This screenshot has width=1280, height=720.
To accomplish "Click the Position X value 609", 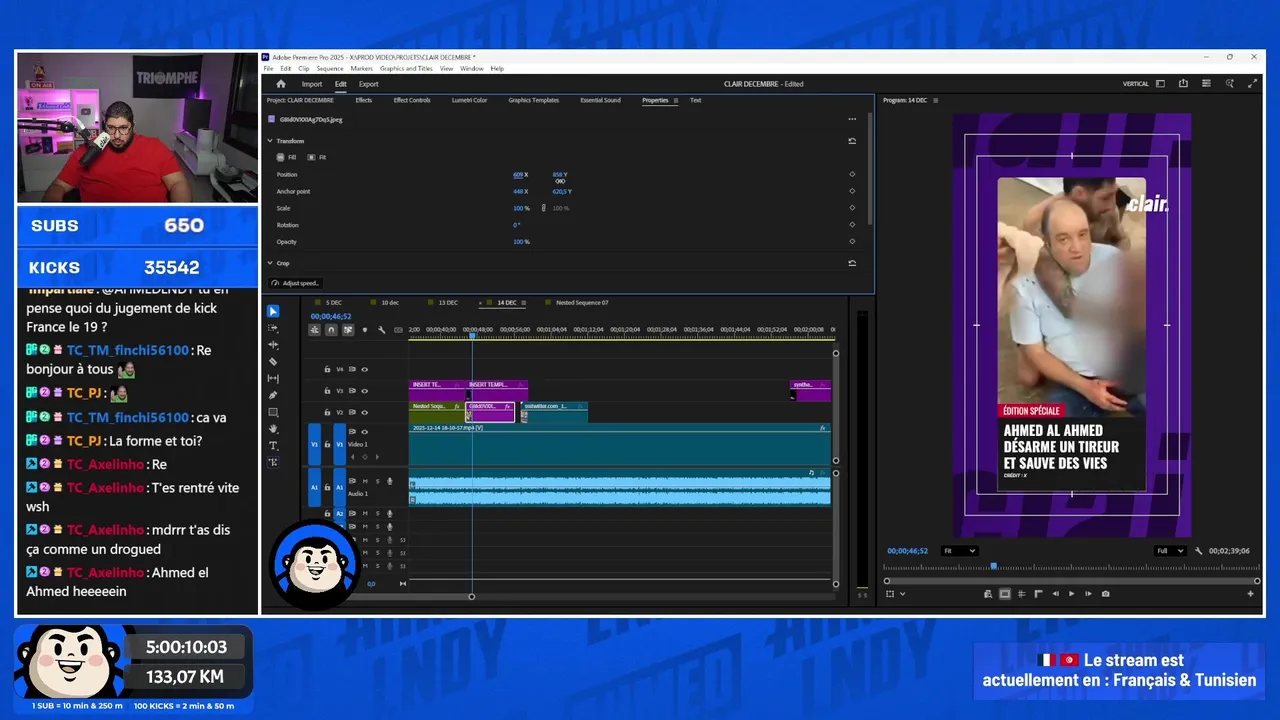I will [518, 175].
